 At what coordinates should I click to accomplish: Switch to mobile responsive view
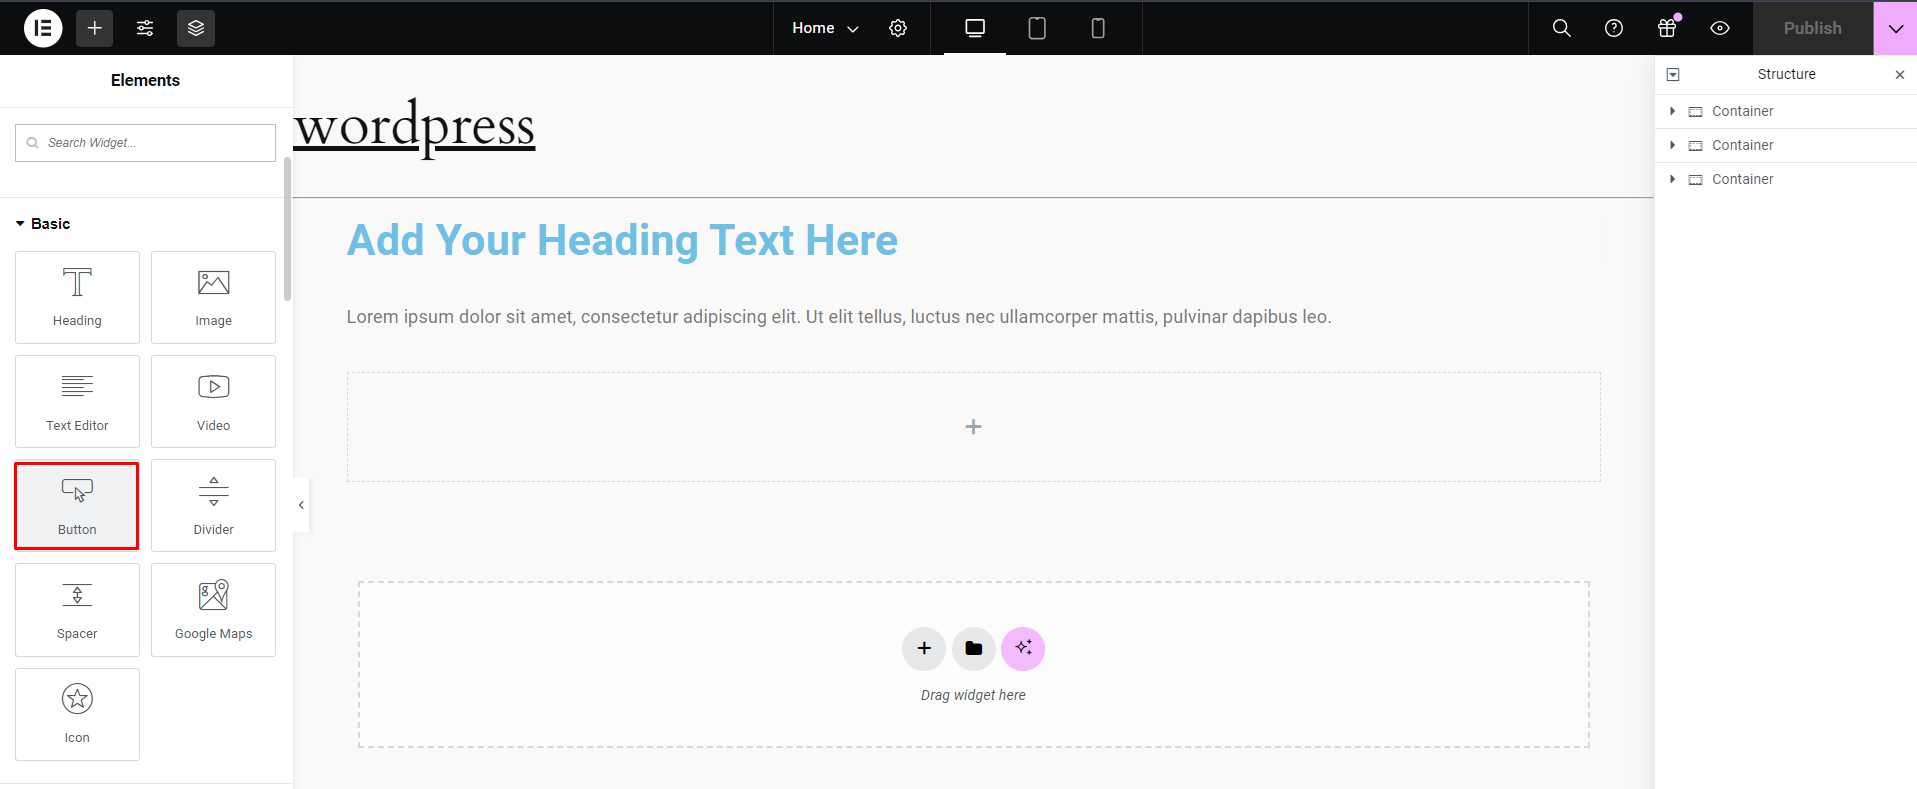(x=1098, y=28)
